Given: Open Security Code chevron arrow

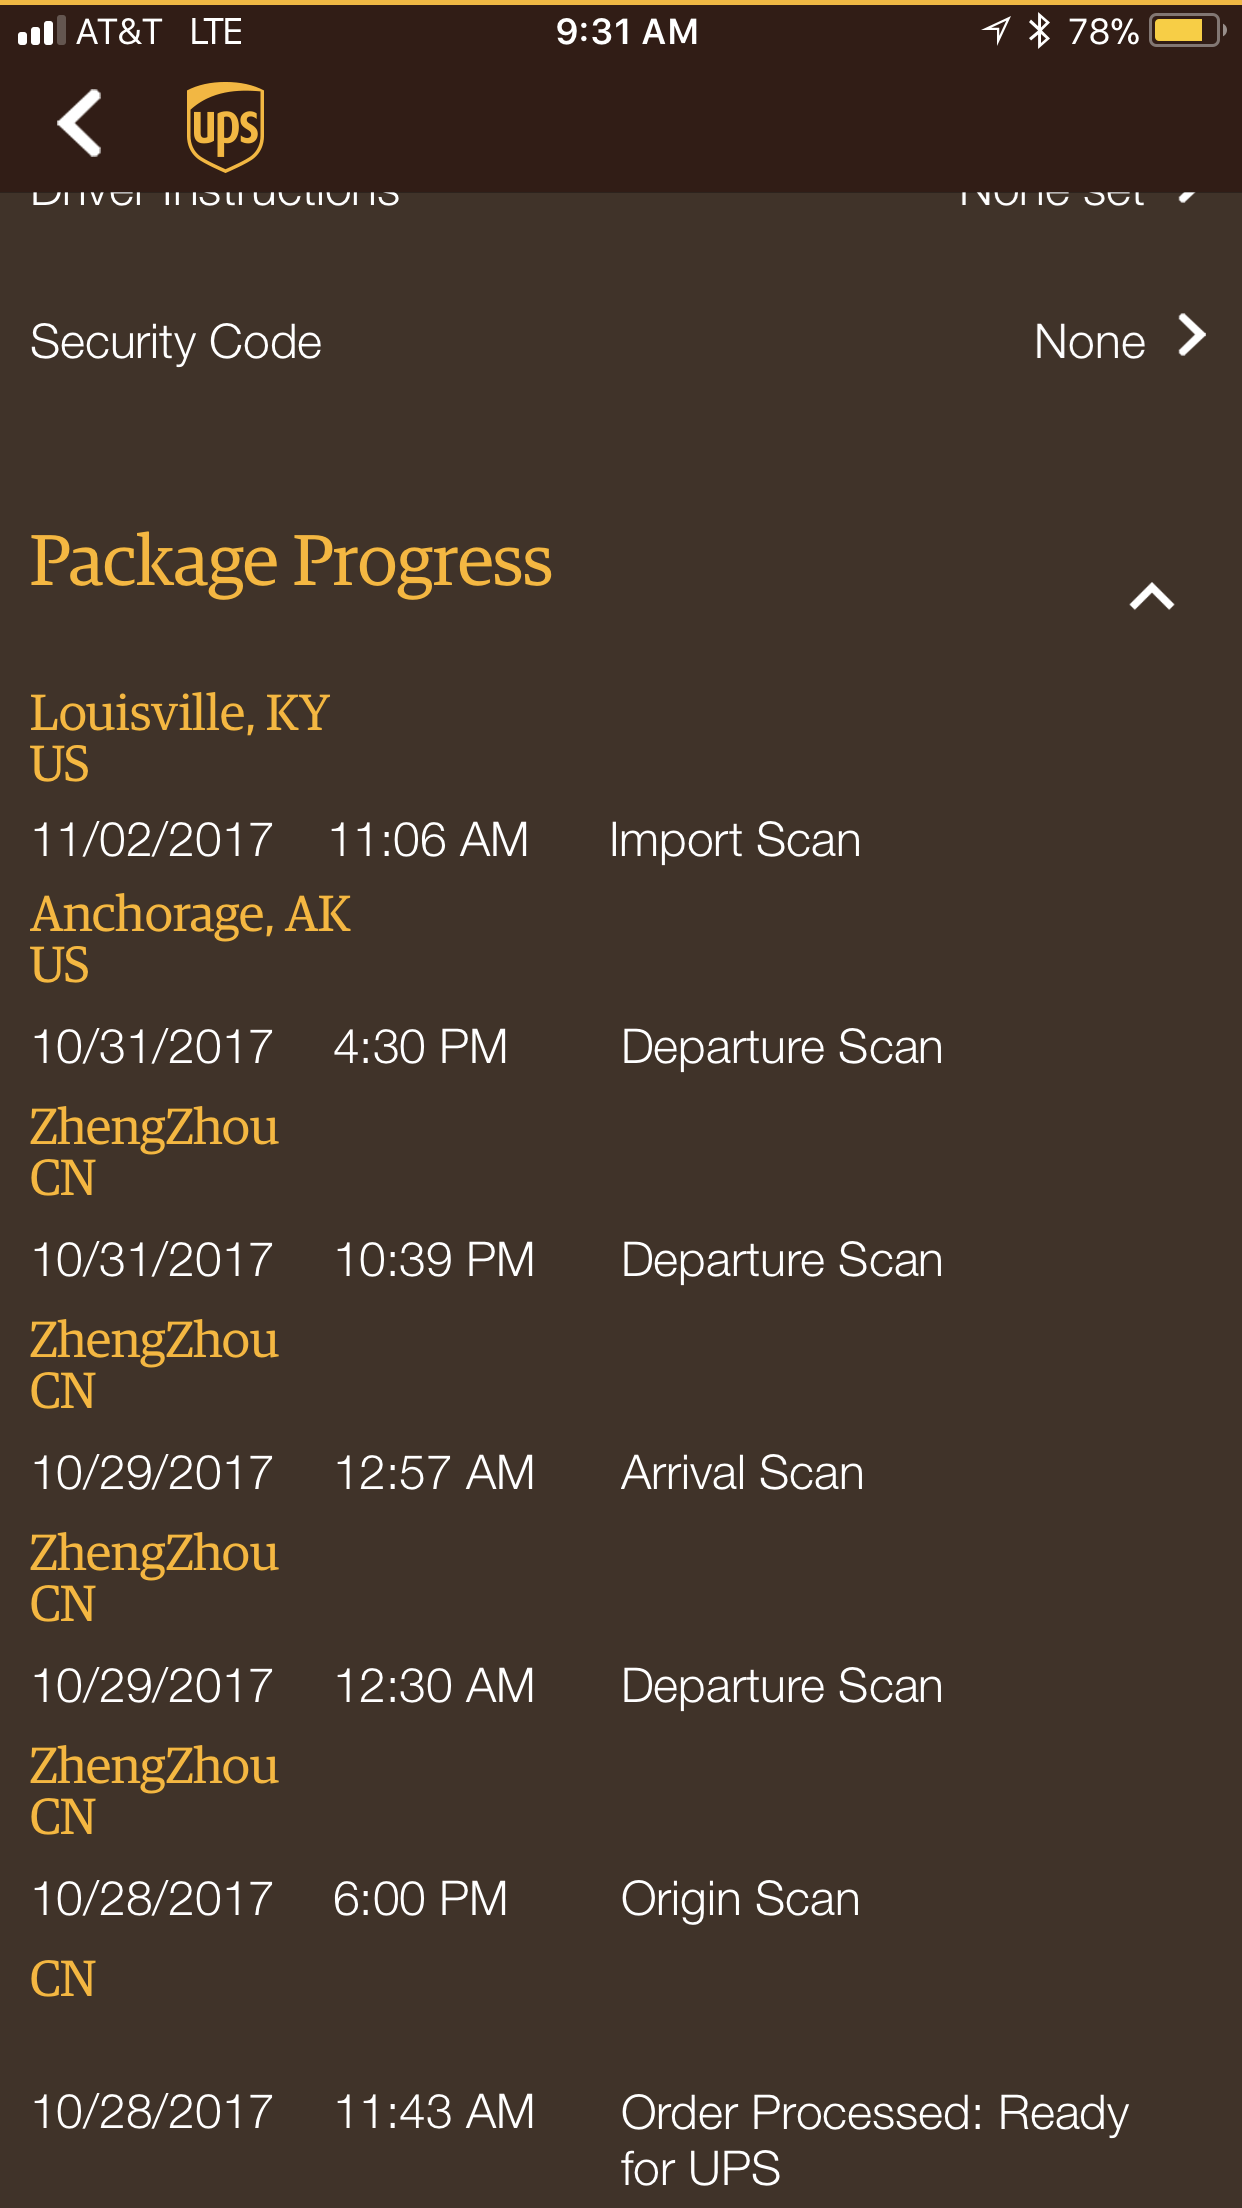Looking at the screenshot, I should tap(1191, 336).
